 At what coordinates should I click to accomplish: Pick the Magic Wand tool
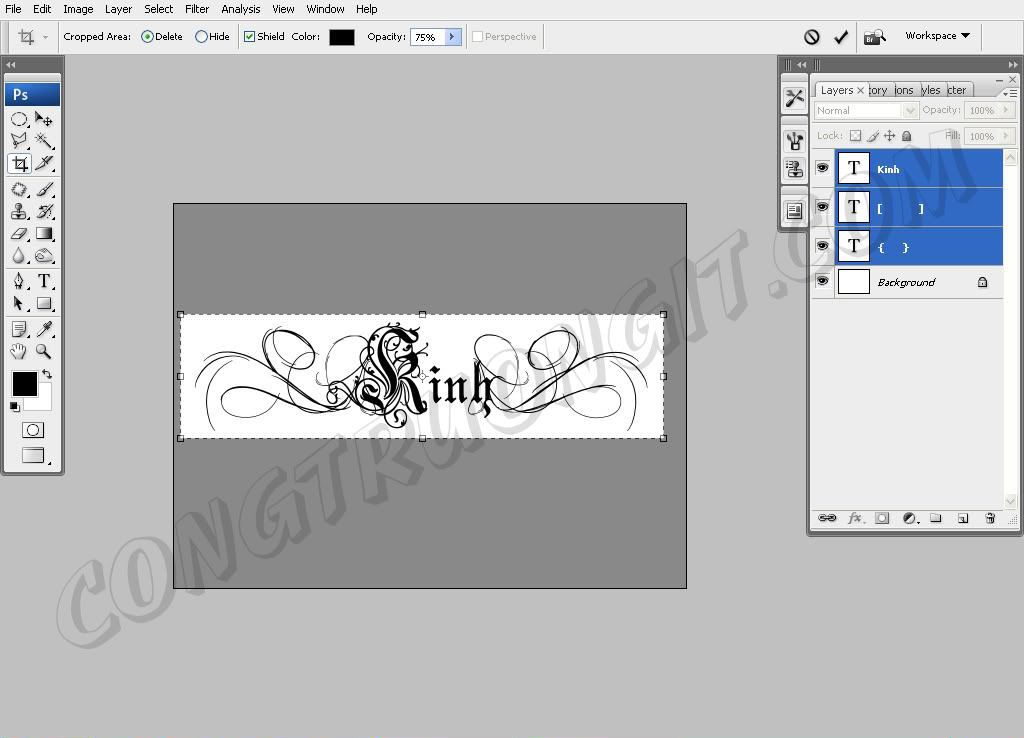44,141
